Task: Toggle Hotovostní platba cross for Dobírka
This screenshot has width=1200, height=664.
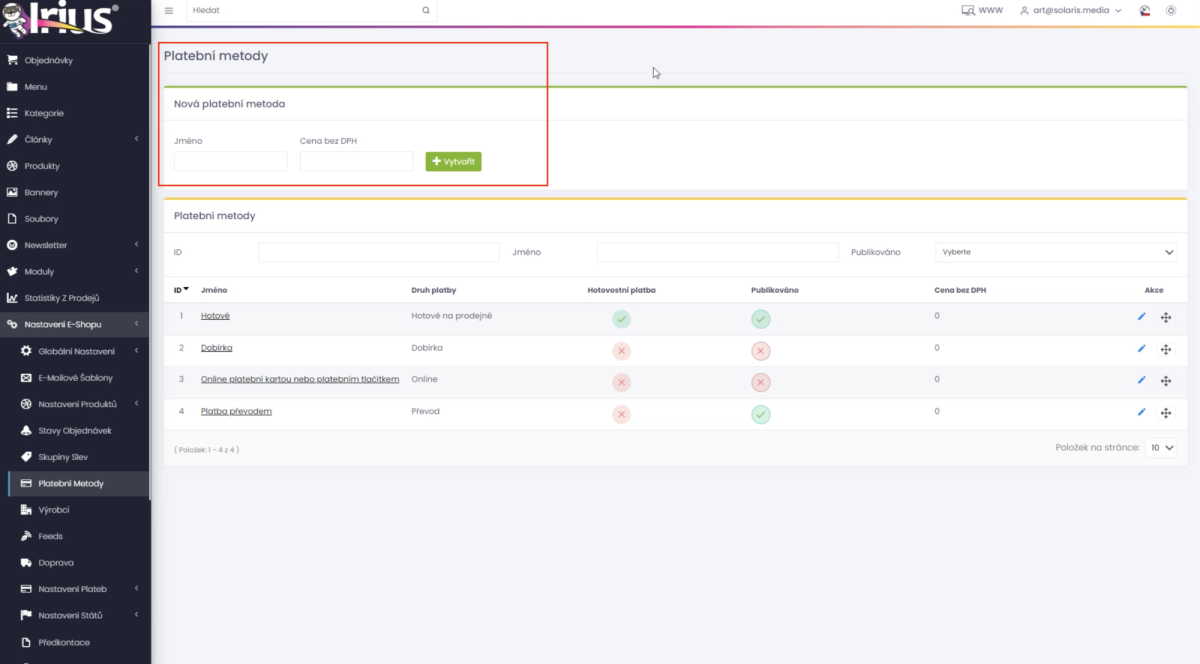Action: click(621, 351)
